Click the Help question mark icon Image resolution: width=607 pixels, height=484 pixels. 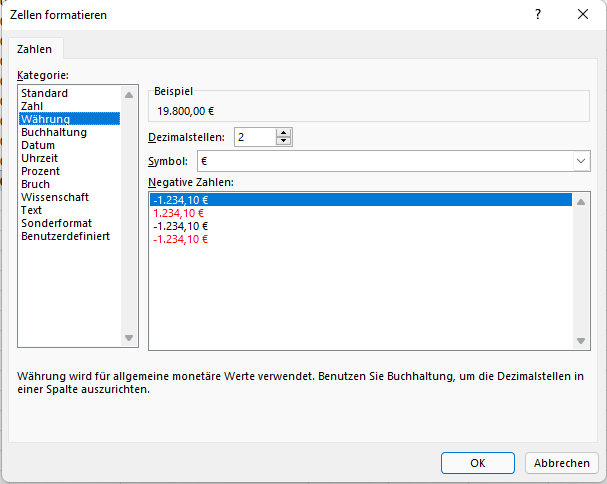pos(538,15)
